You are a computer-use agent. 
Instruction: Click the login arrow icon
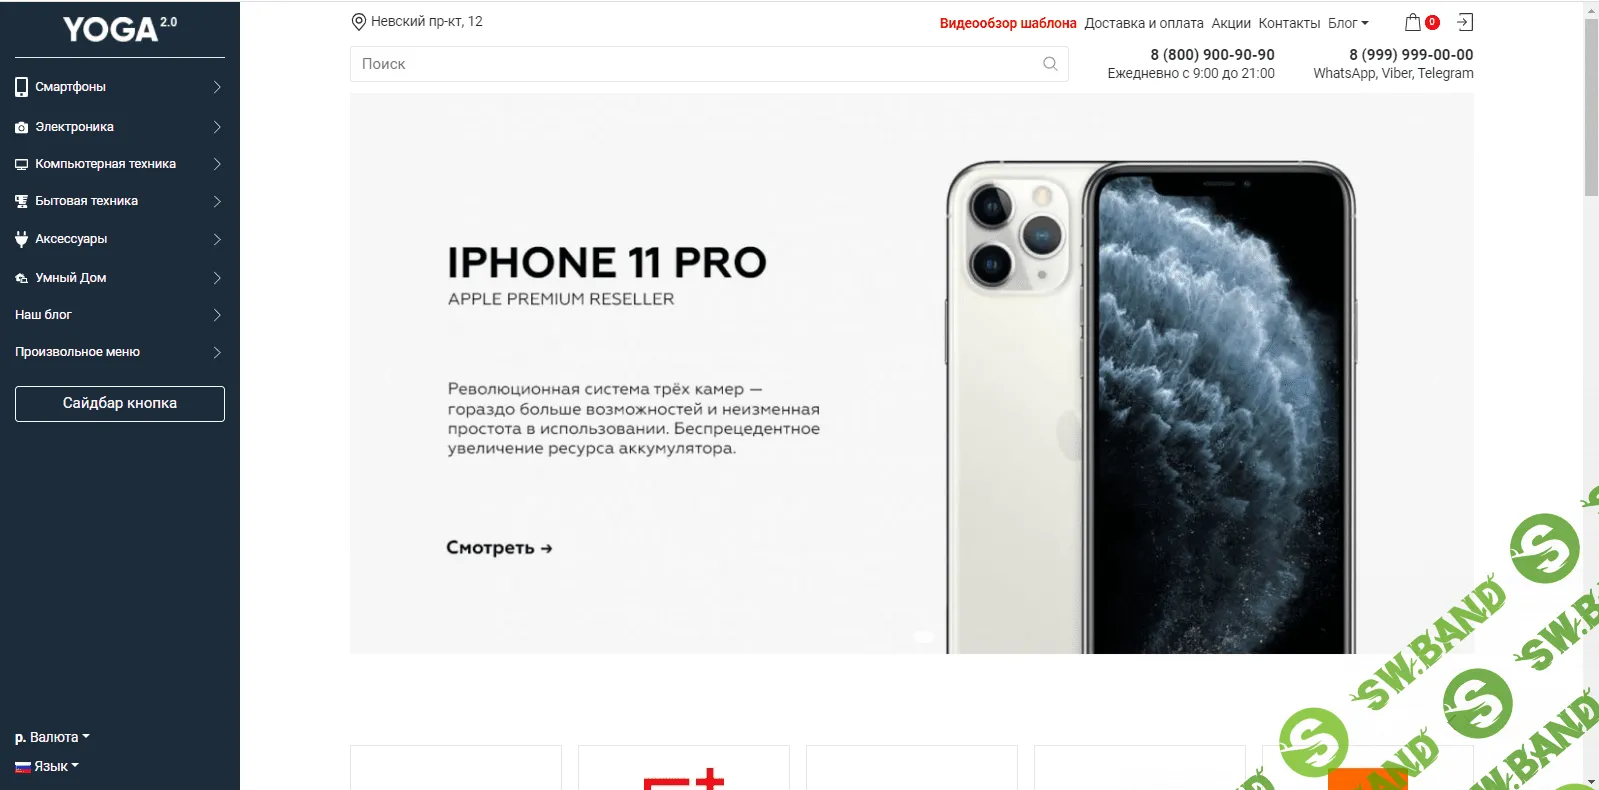pyautogui.click(x=1465, y=22)
